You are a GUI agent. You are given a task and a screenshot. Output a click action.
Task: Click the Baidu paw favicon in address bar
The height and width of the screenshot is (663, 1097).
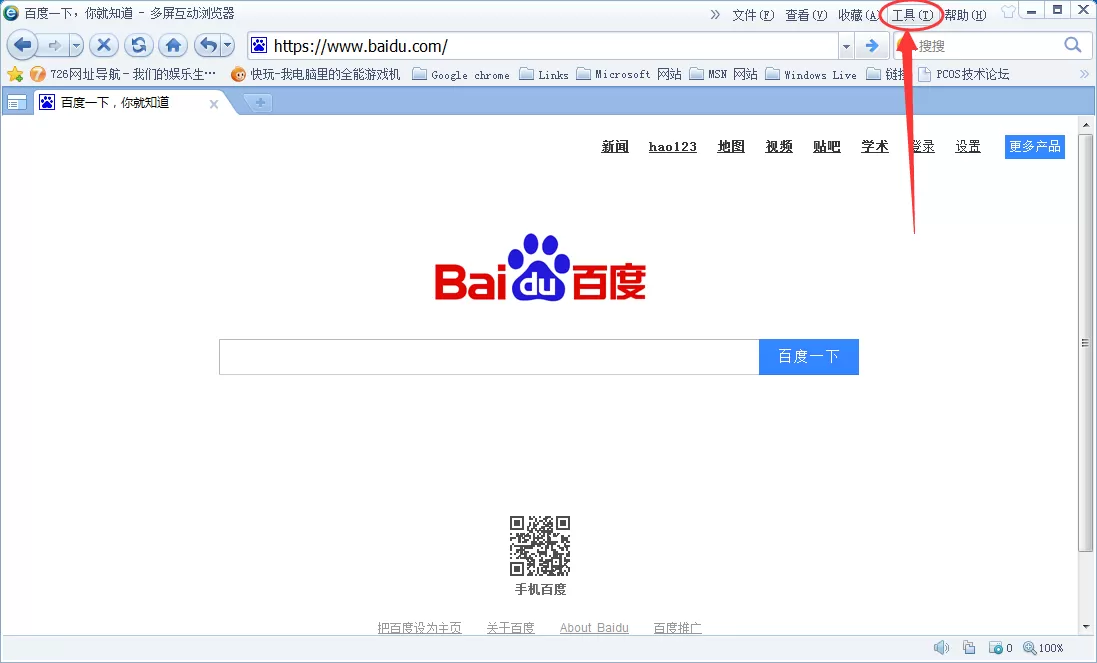259,46
